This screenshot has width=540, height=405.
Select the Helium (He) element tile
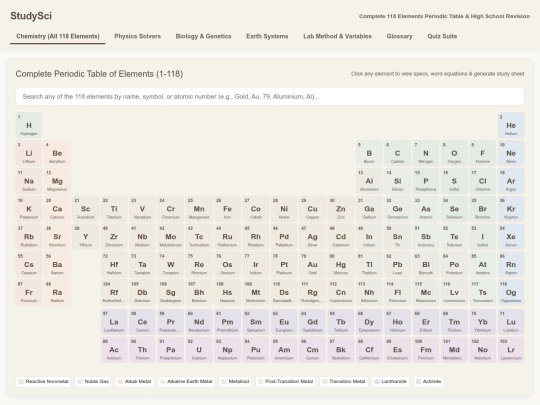pyautogui.click(x=511, y=125)
